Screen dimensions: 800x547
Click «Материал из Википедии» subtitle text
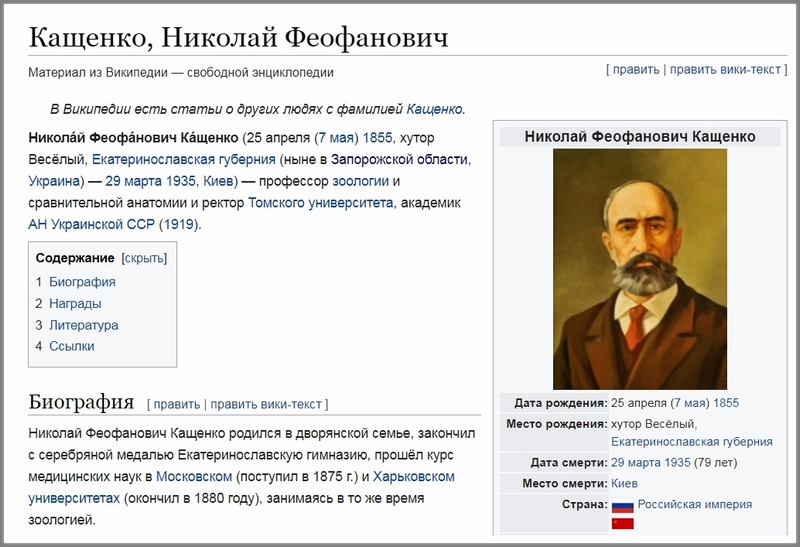pos(97,72)
